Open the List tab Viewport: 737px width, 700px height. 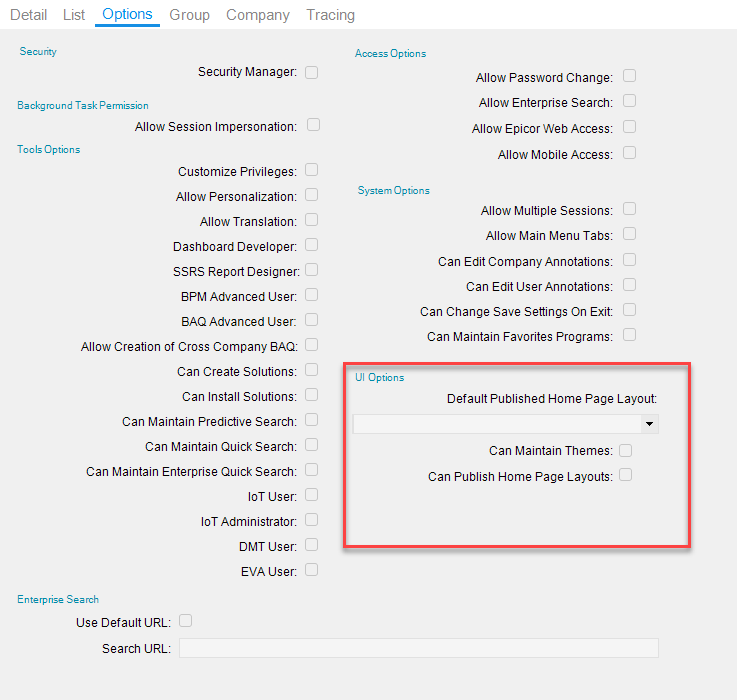point(74,15)
